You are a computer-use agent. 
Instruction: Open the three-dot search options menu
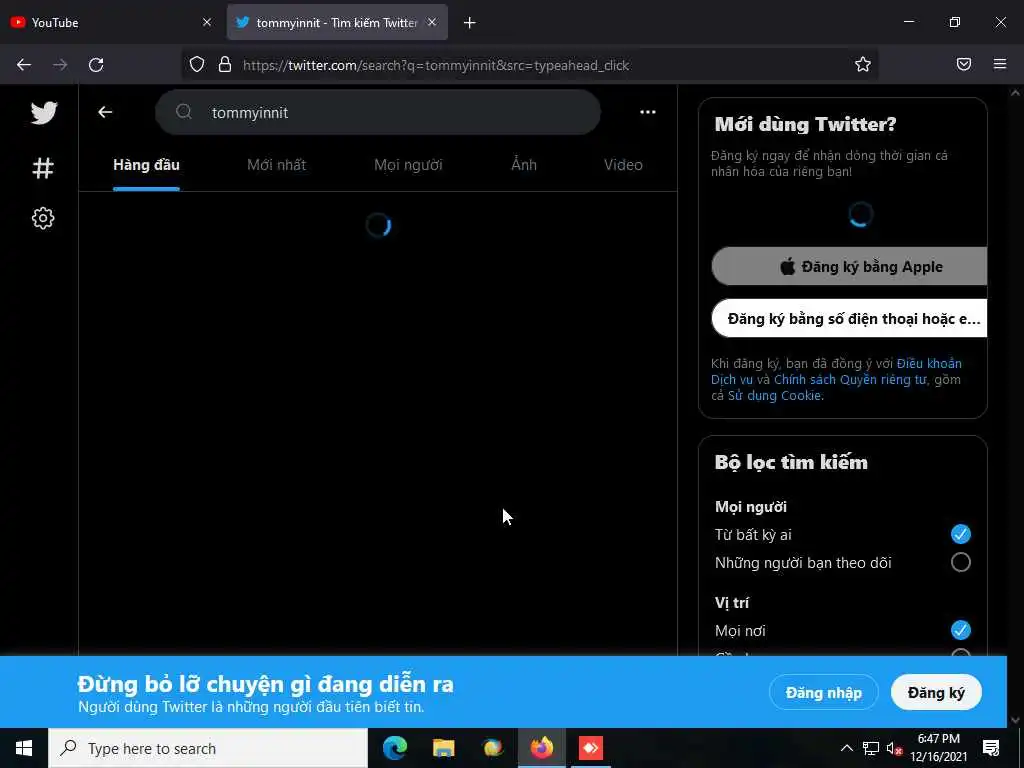tap(648, 112)
